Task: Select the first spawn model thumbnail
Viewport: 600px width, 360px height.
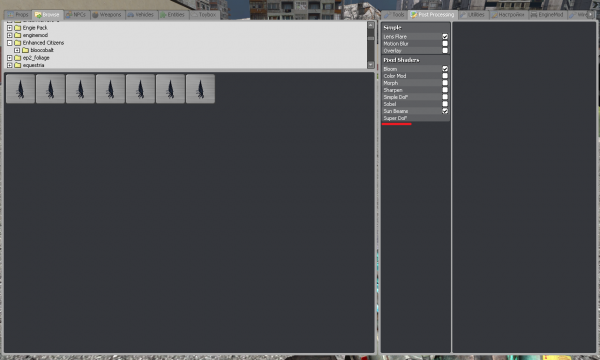Action: click(x=20, y=89)
